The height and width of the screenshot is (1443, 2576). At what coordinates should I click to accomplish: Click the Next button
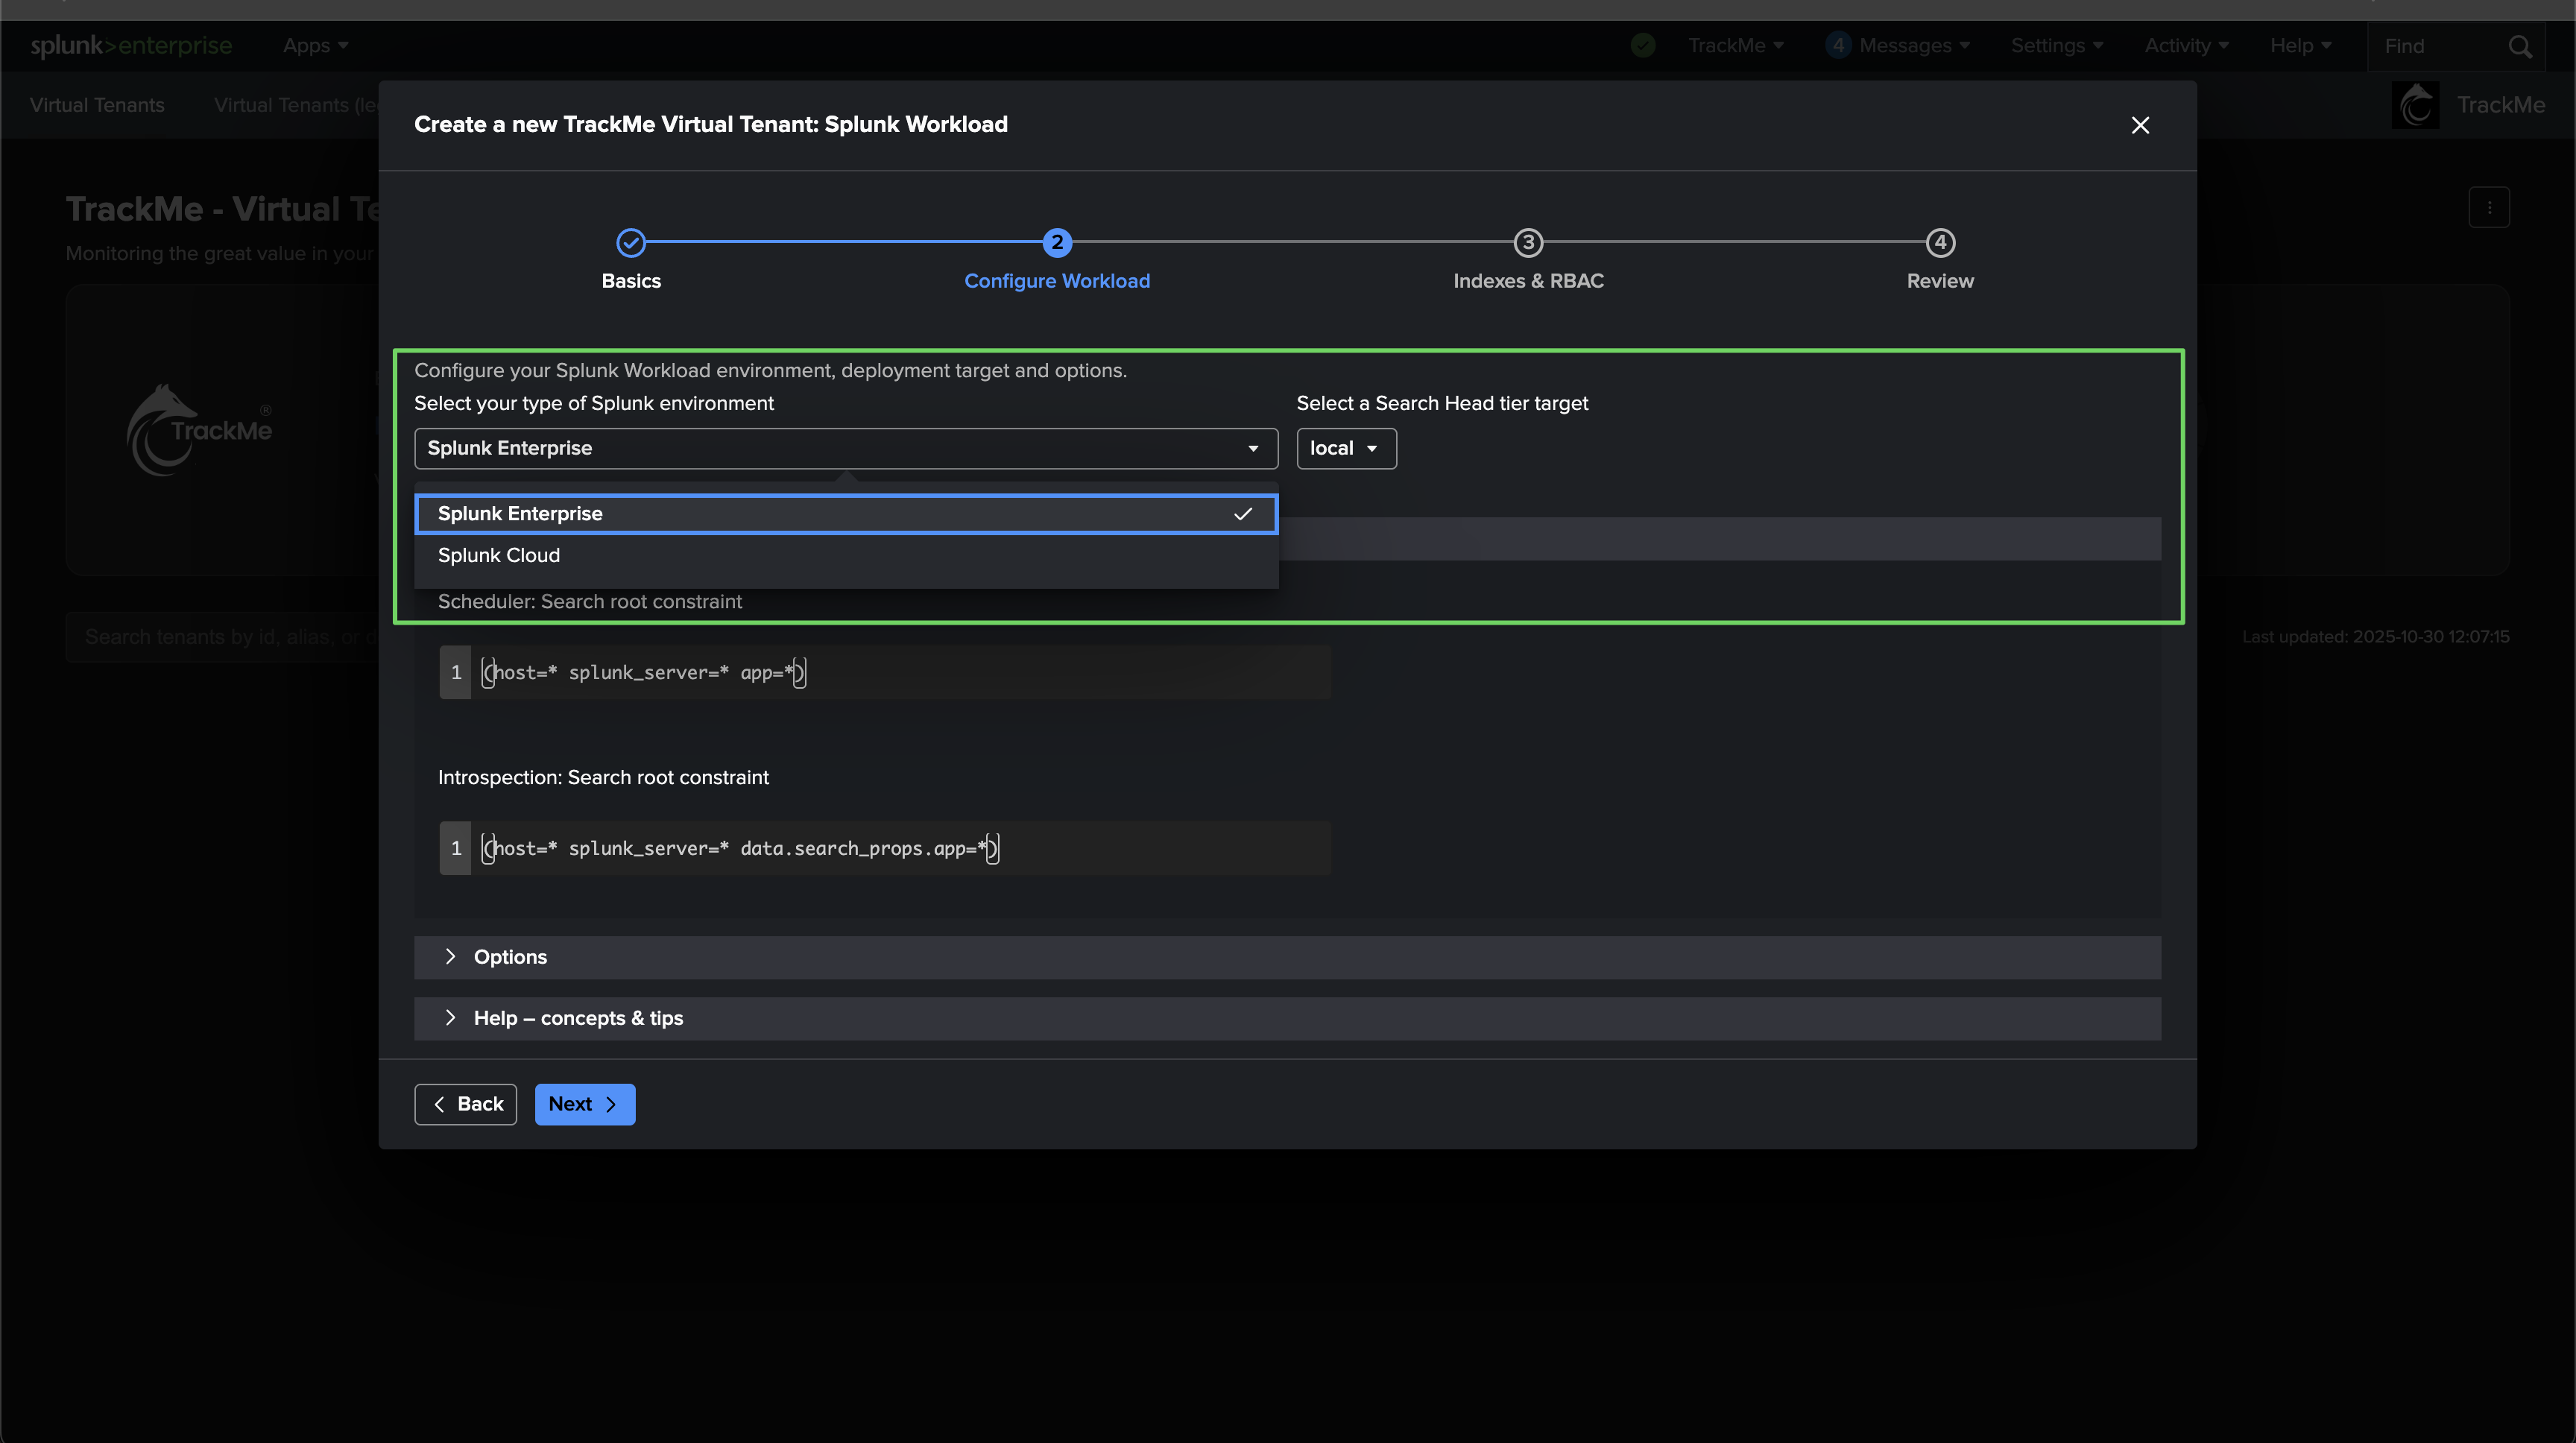tap(584, 1104)
